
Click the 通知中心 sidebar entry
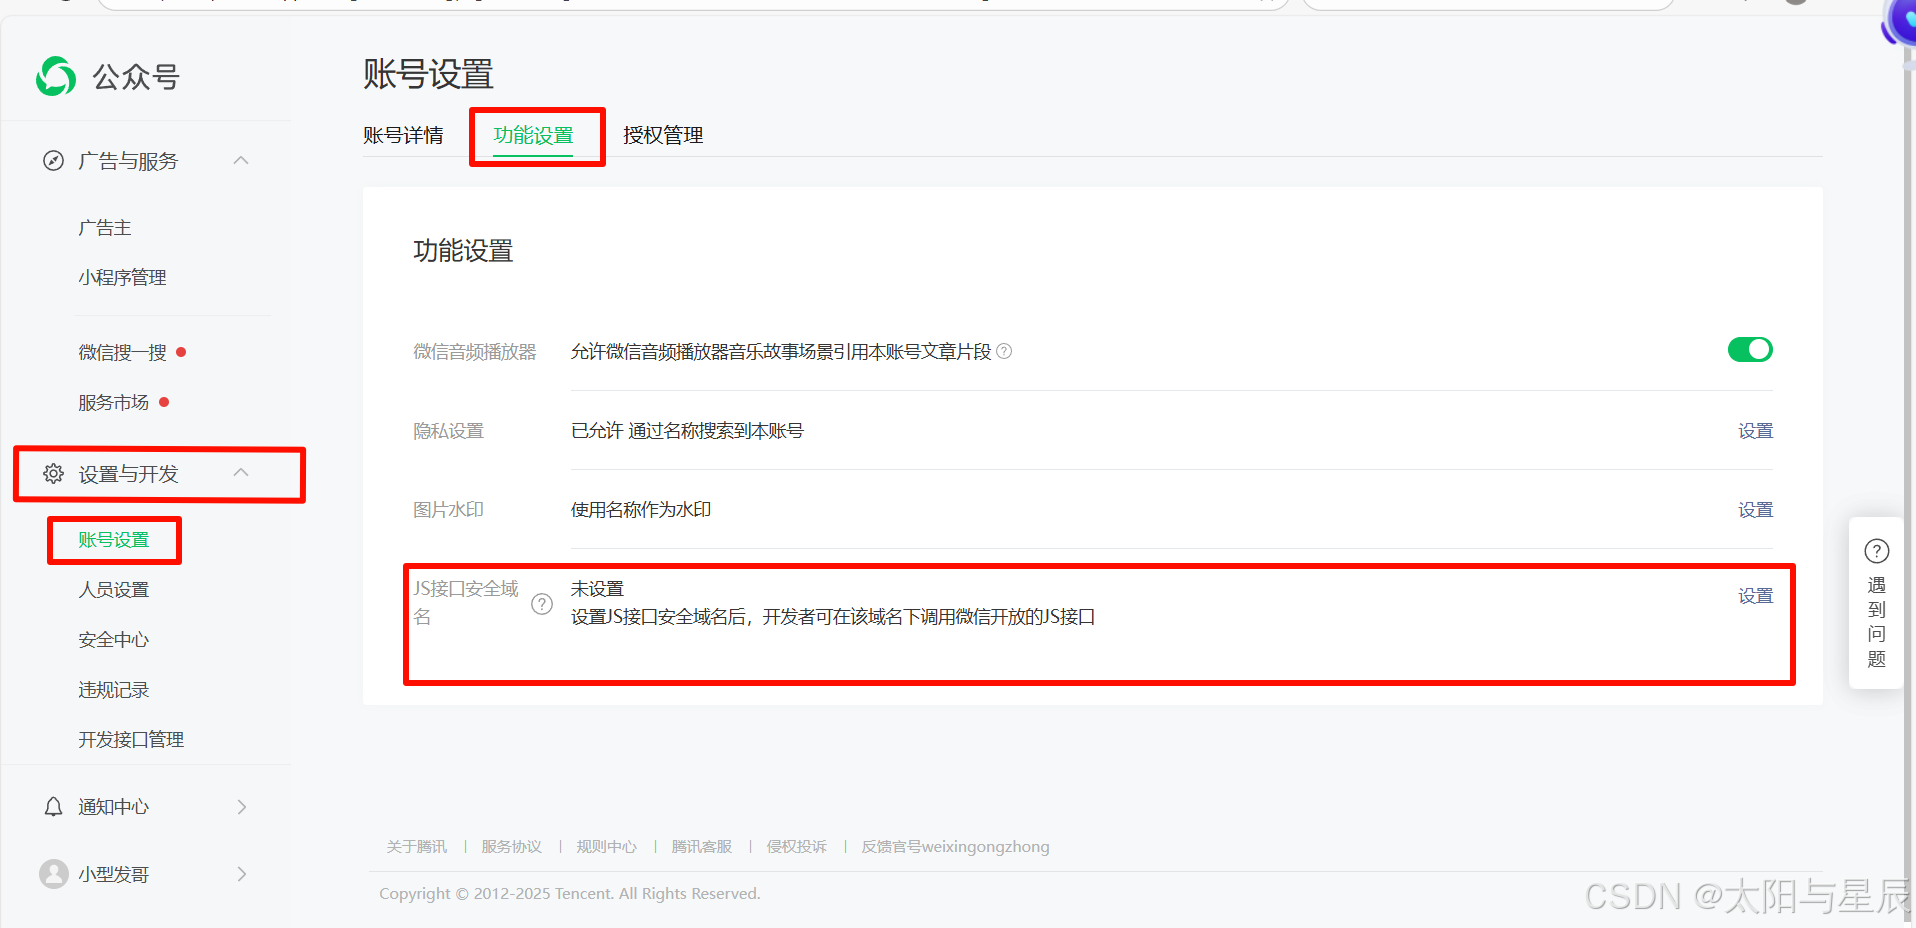click(146, 807)
